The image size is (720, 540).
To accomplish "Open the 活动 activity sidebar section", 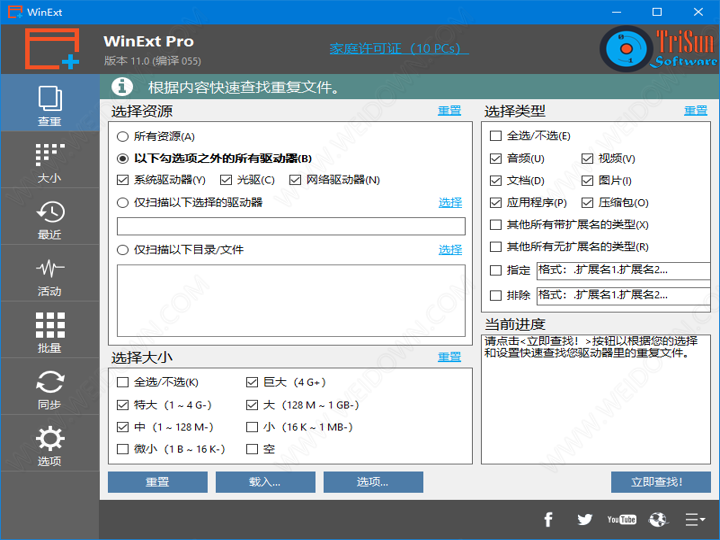I will [x=50, y=274].
